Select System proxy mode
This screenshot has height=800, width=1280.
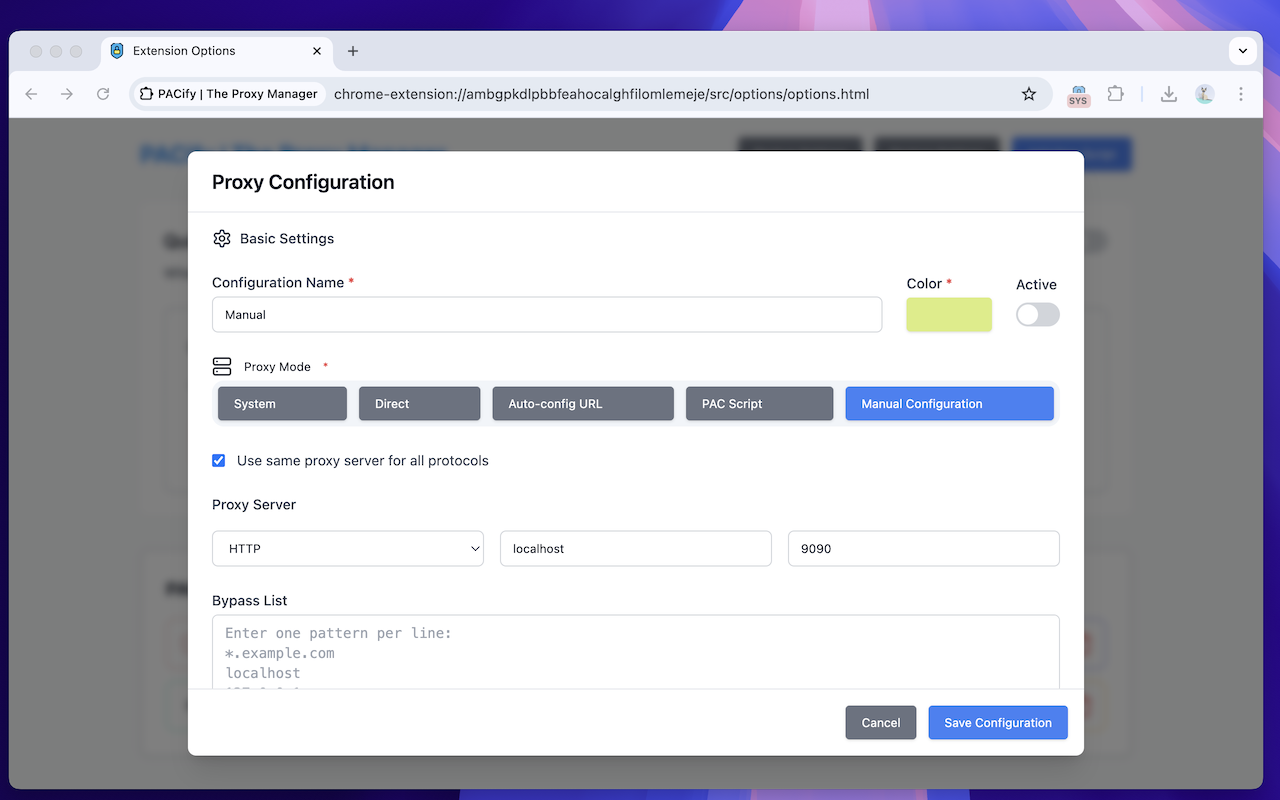(282, 404)
